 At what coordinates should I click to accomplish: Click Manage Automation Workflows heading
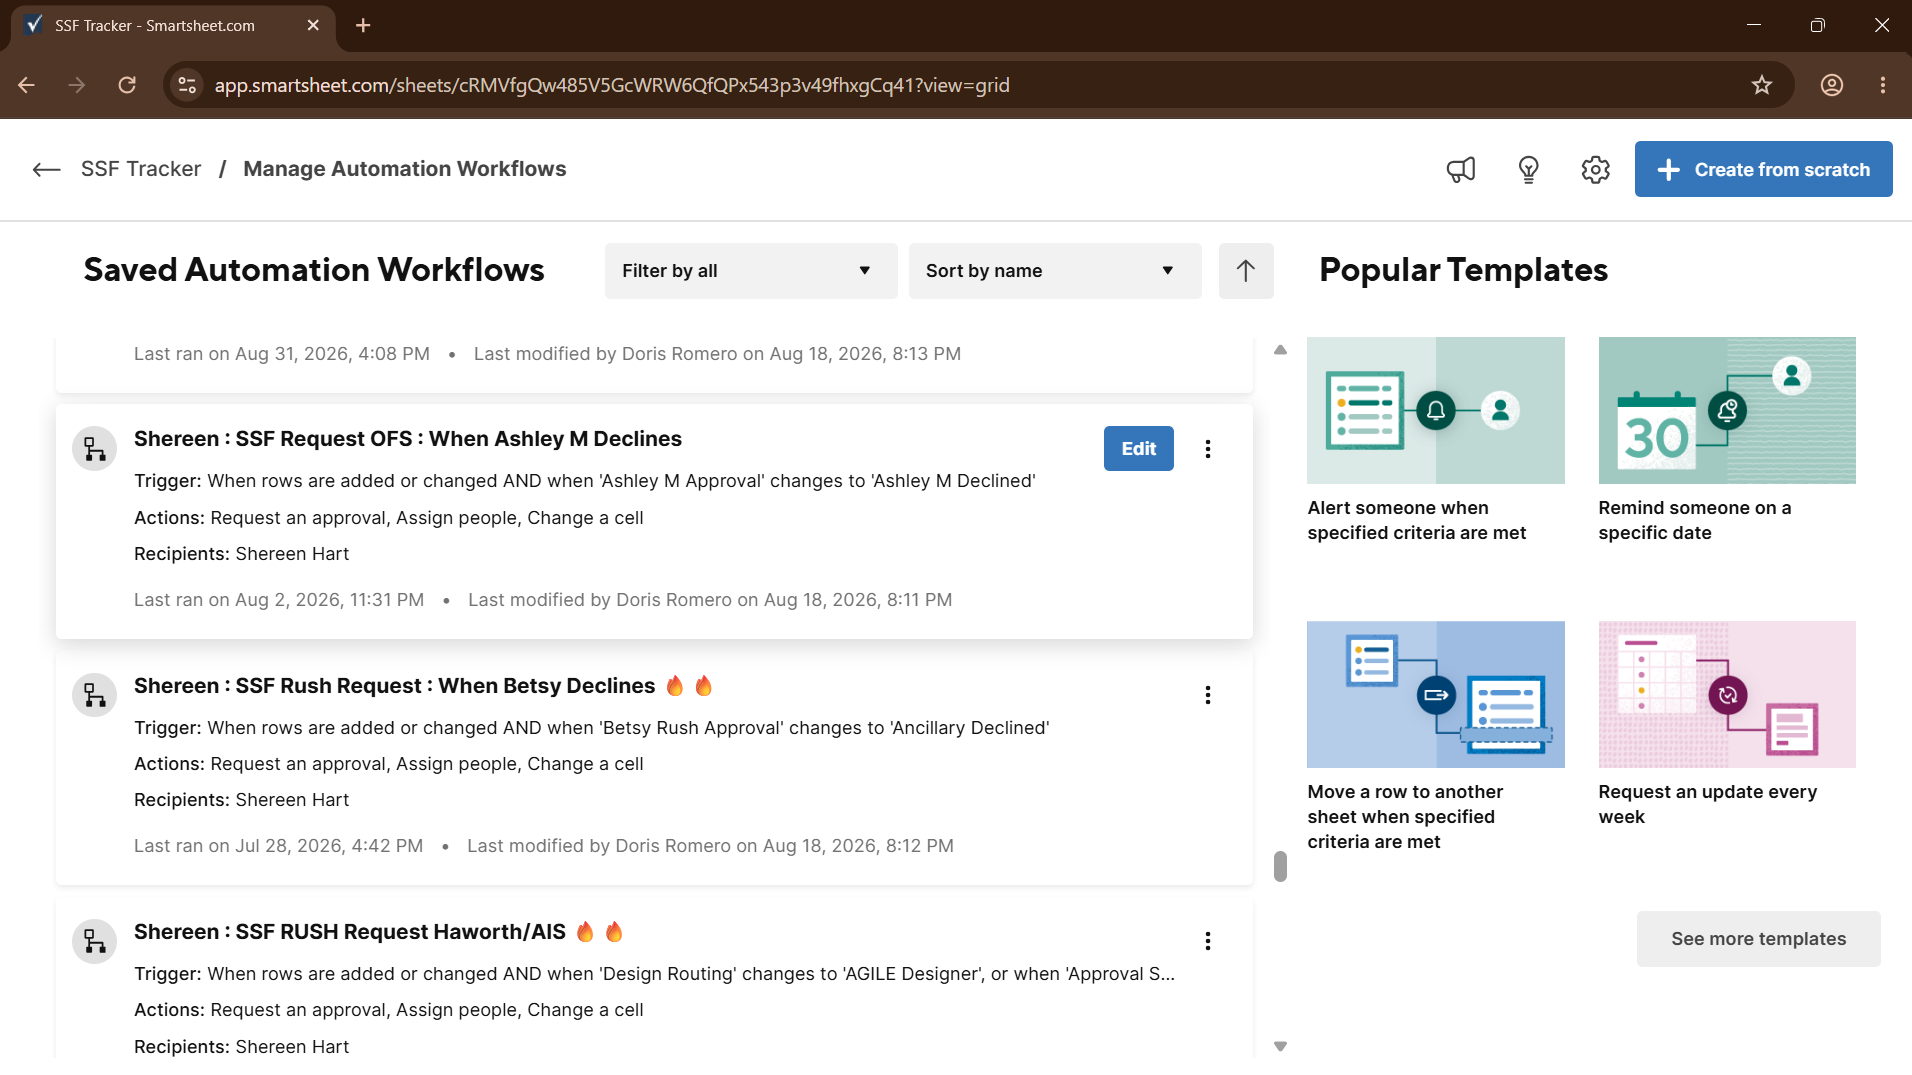[x=404, y=169]
